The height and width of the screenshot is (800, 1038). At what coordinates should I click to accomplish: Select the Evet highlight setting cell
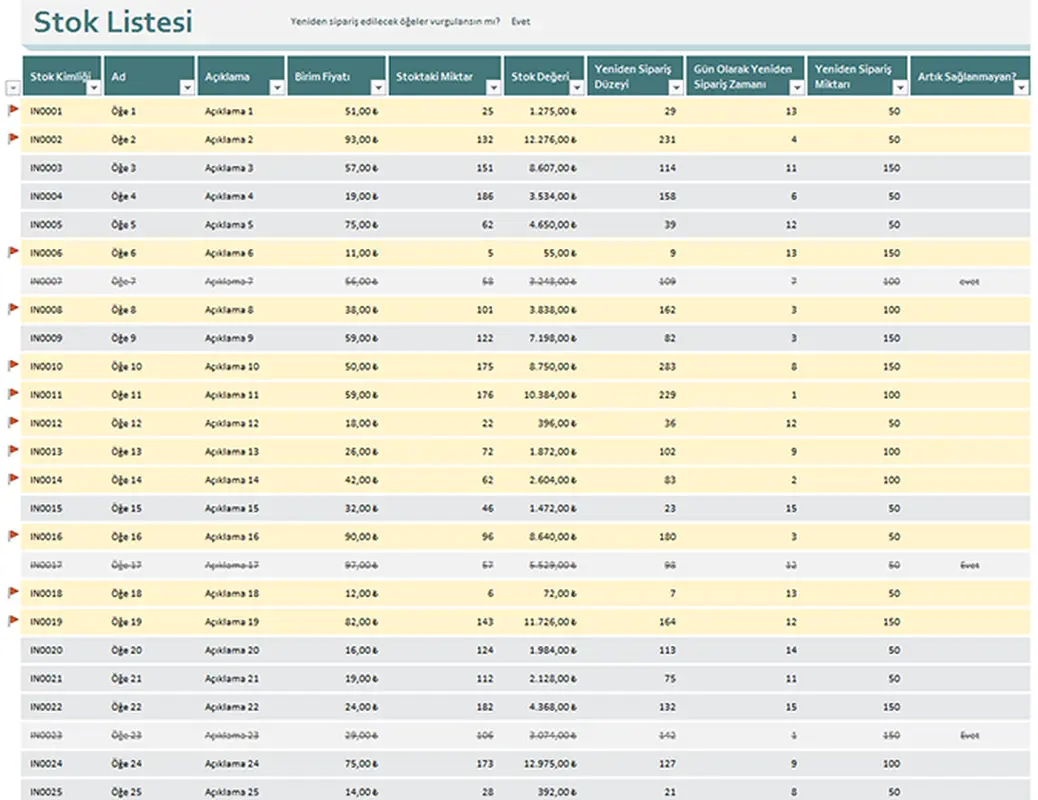pyautogui.click(x=521, y=22)
